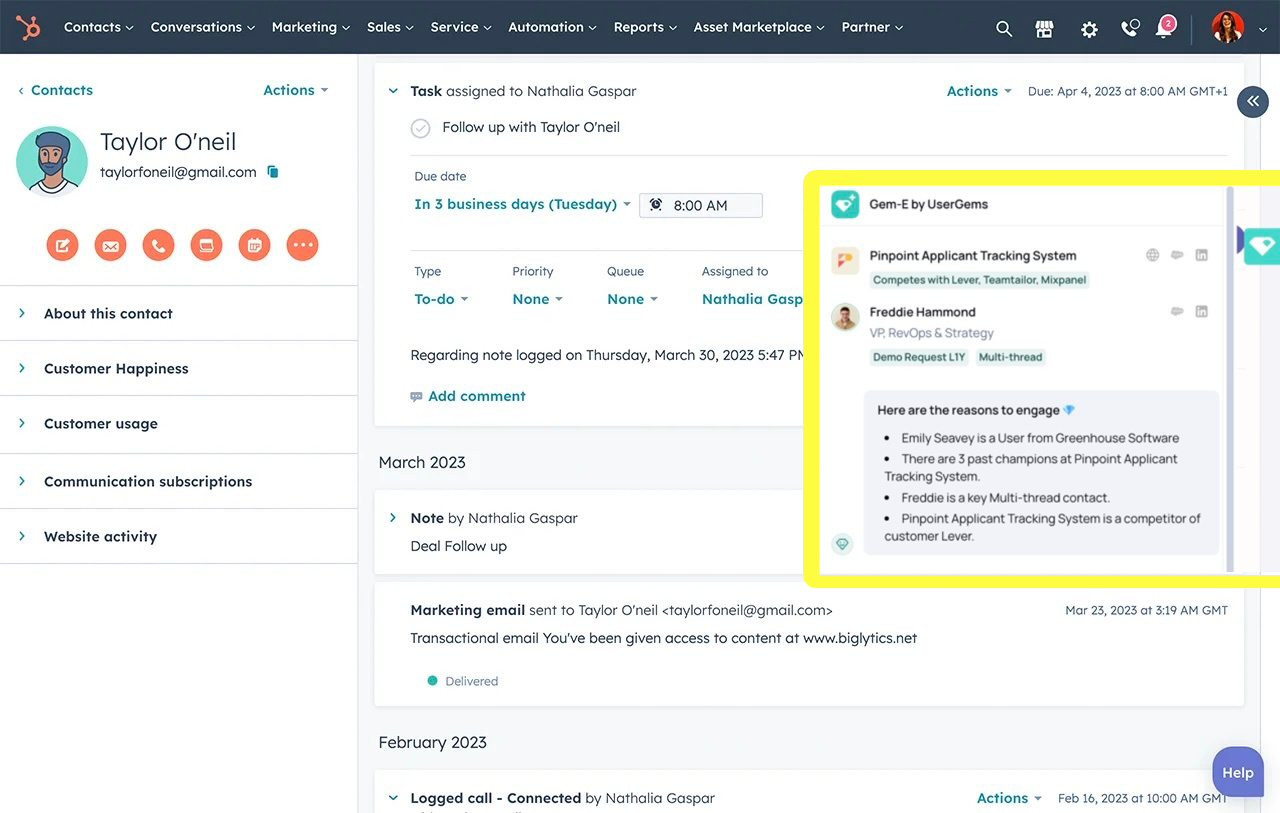Open the Partner menu
Screen dimensions: 1280x813
[x=872, y=27]
